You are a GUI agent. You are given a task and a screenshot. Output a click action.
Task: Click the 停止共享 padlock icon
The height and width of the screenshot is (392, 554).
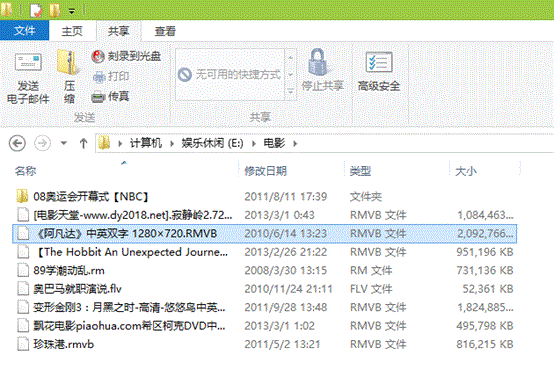click(317, 62)
